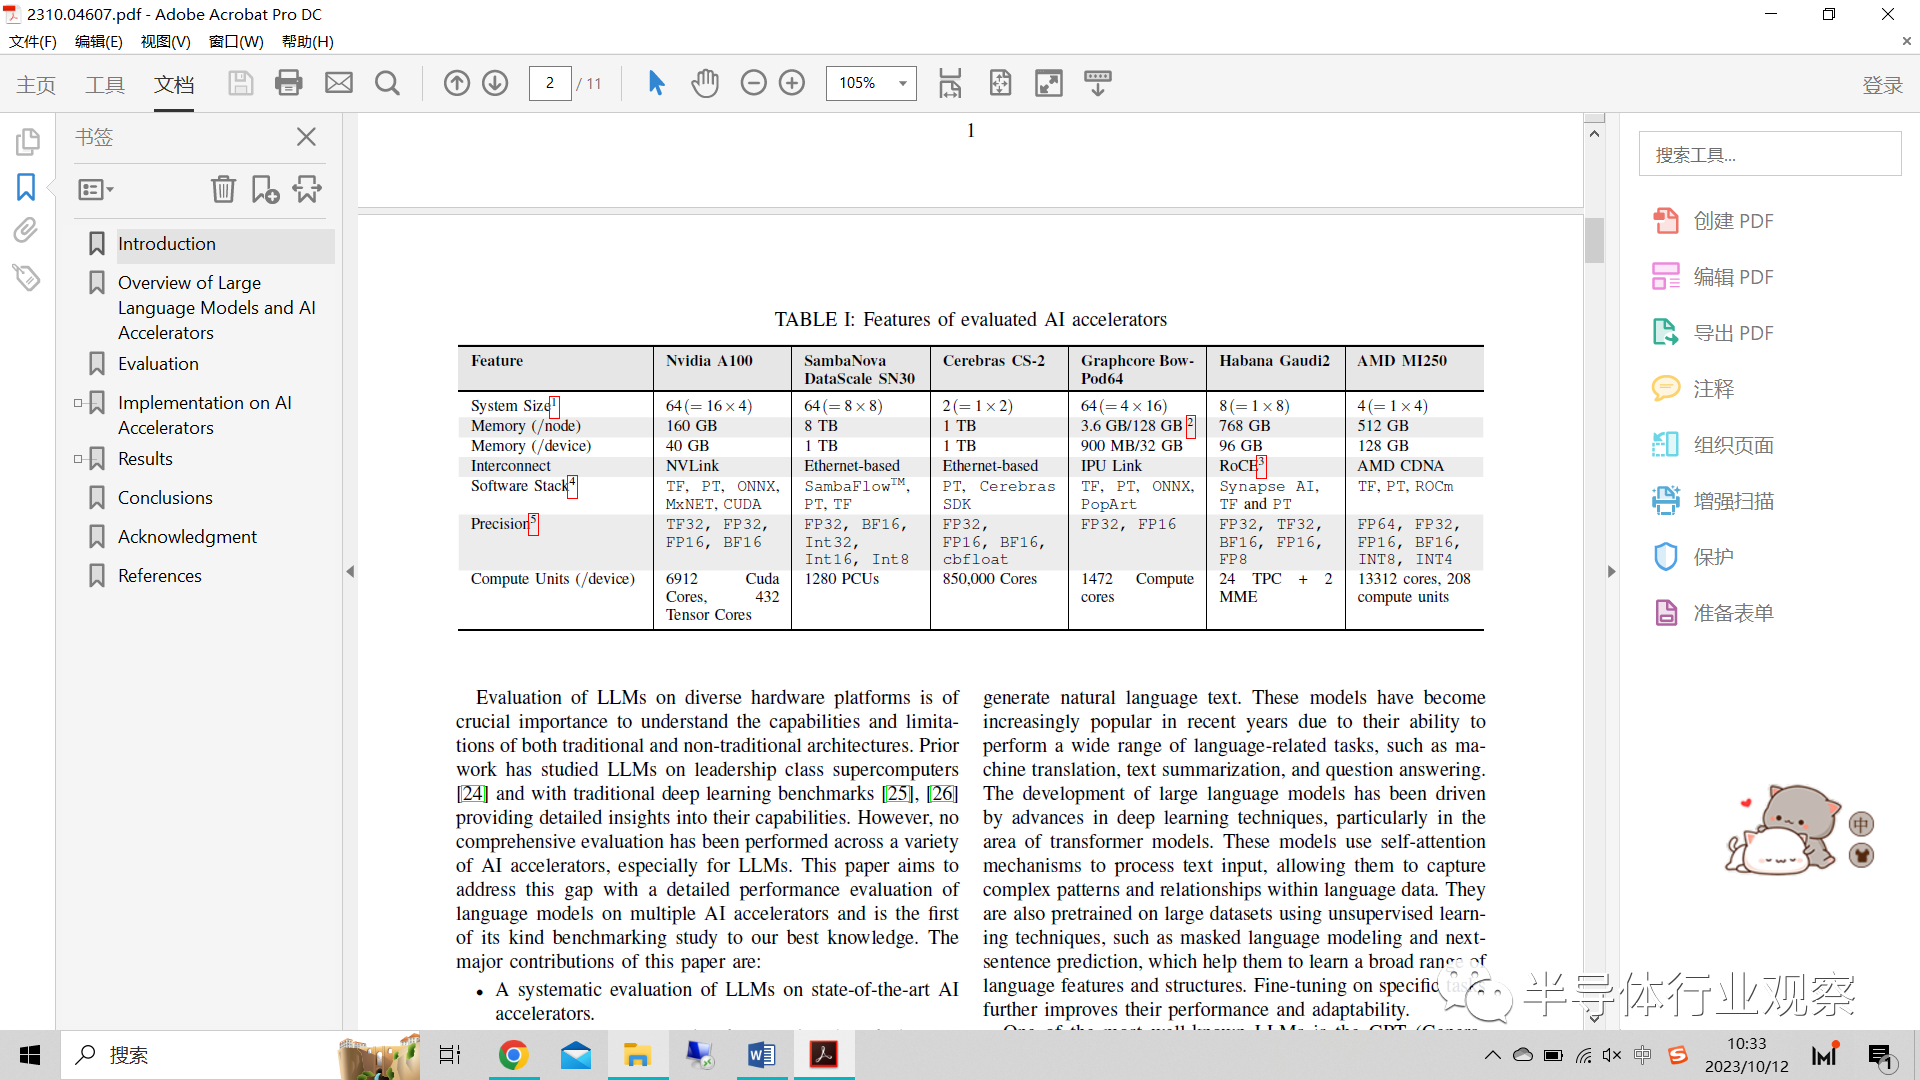This screenshot has height=1080, width=1920.
Task: Close the bookmarks panel with X
Action: [x=306, y=137]
